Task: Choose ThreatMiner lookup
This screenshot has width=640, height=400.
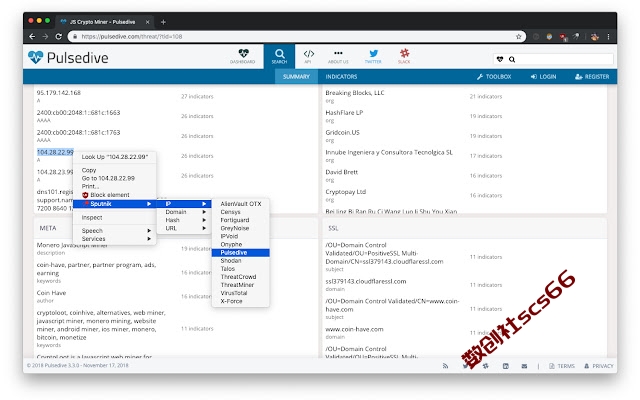Action: tap(240, 285)
